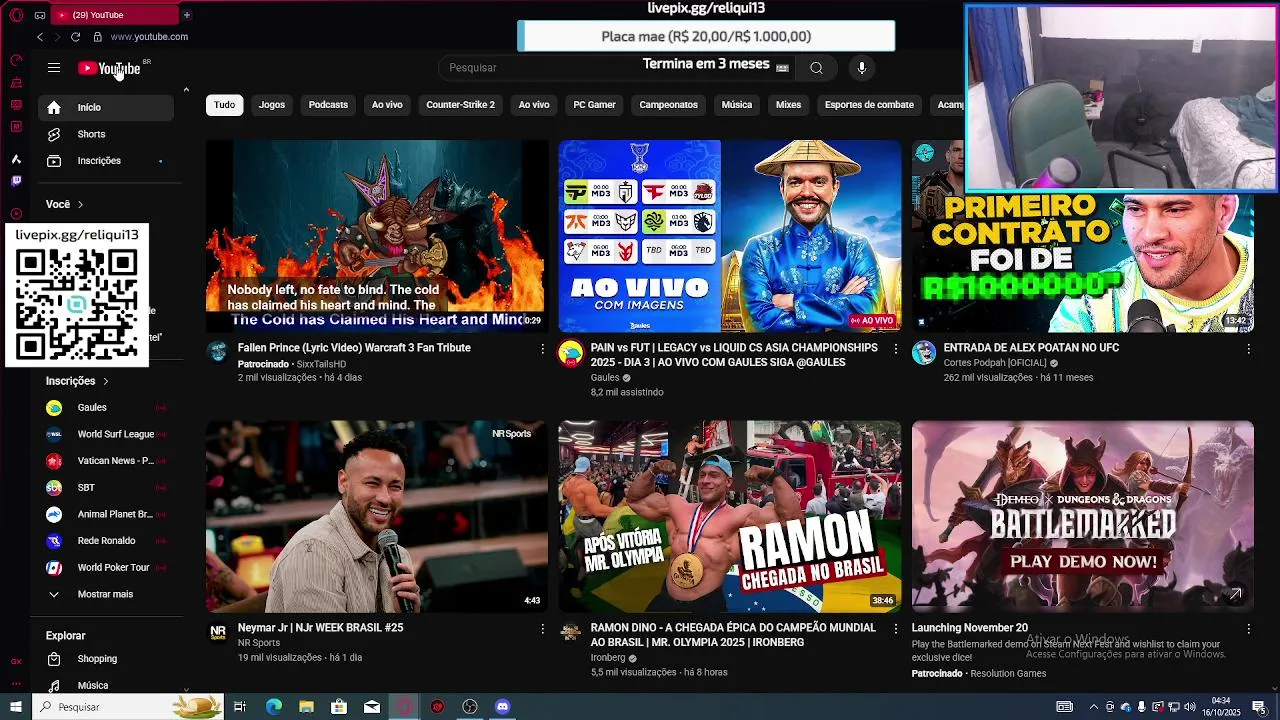Click the search magnifier button
Image resolution: width=1280 pixels, height=720 pixels.
pos(816,68)
